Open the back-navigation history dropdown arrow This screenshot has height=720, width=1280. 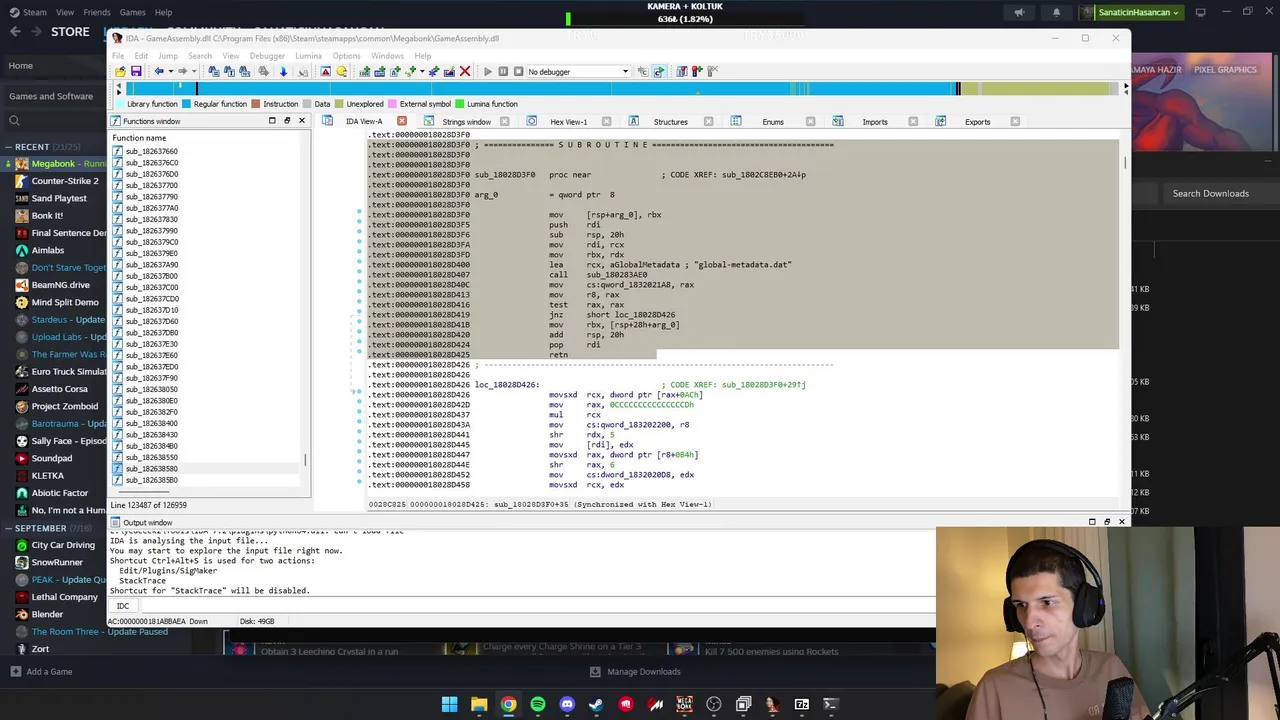tap(170, 71)
